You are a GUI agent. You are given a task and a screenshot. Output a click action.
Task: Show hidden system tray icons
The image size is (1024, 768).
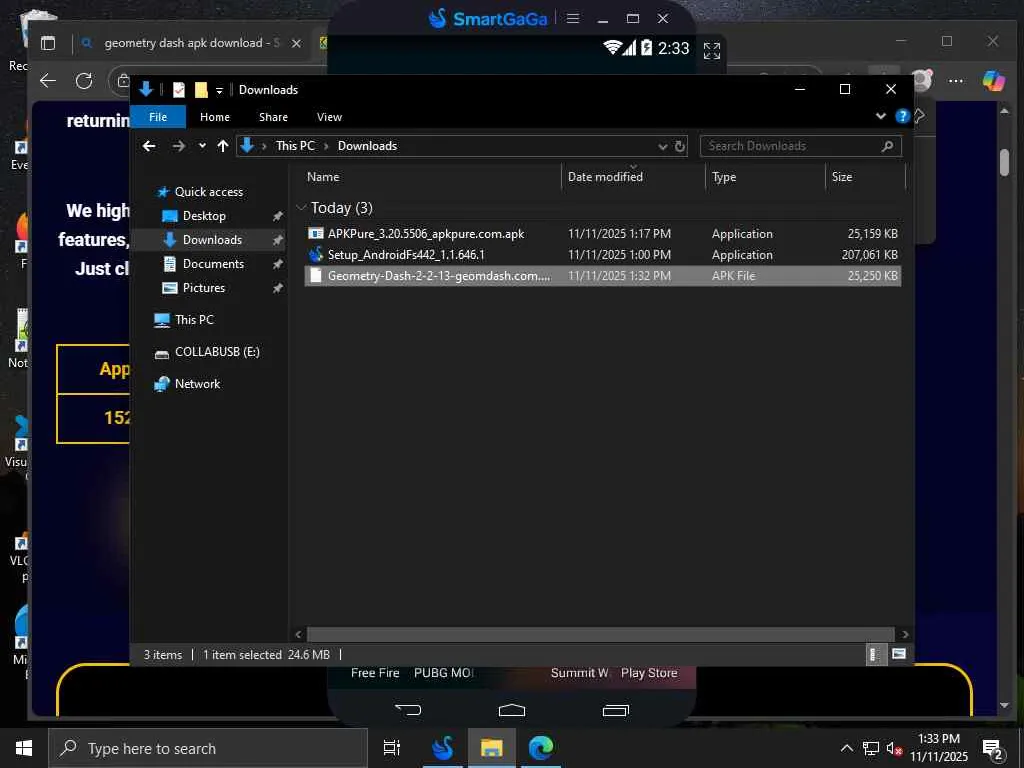coord(846,748)
